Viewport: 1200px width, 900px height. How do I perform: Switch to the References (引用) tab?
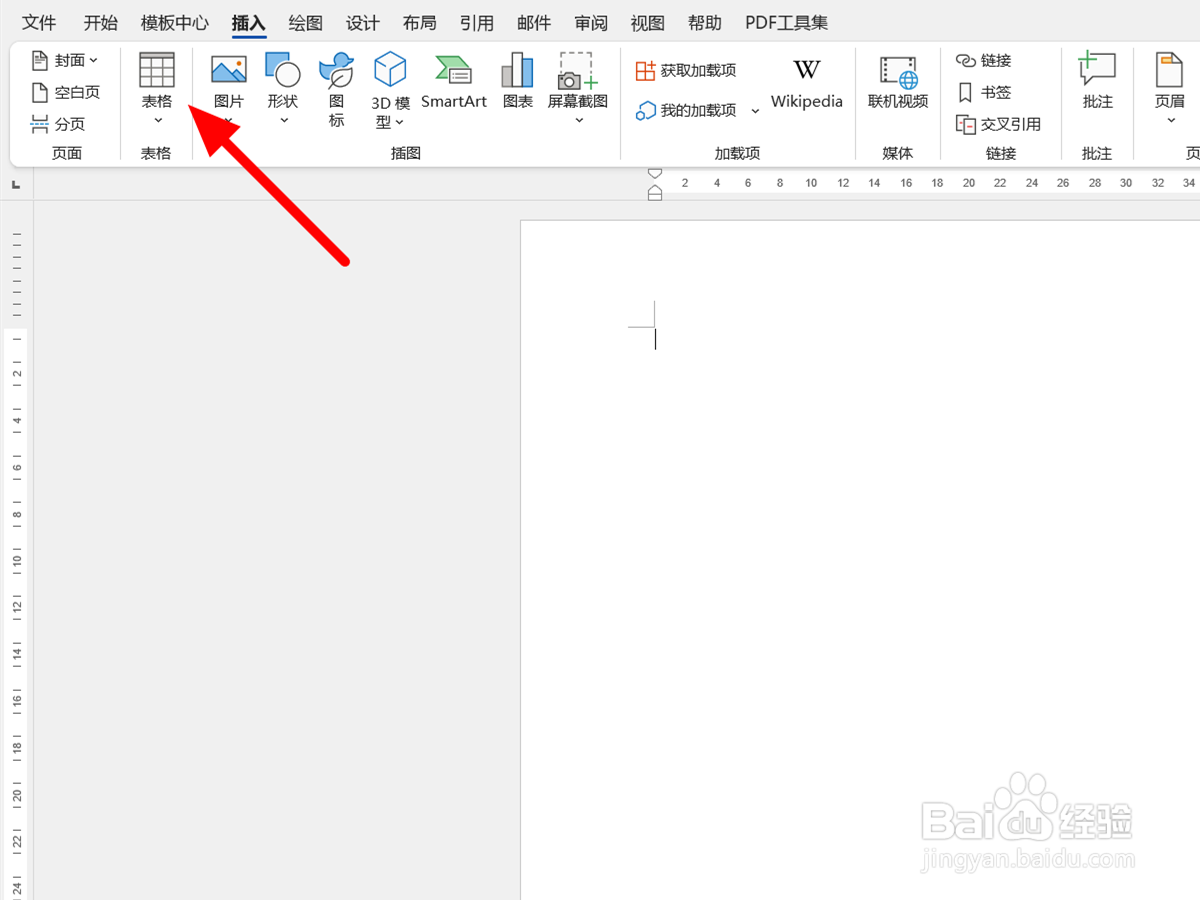click(477, 22)
